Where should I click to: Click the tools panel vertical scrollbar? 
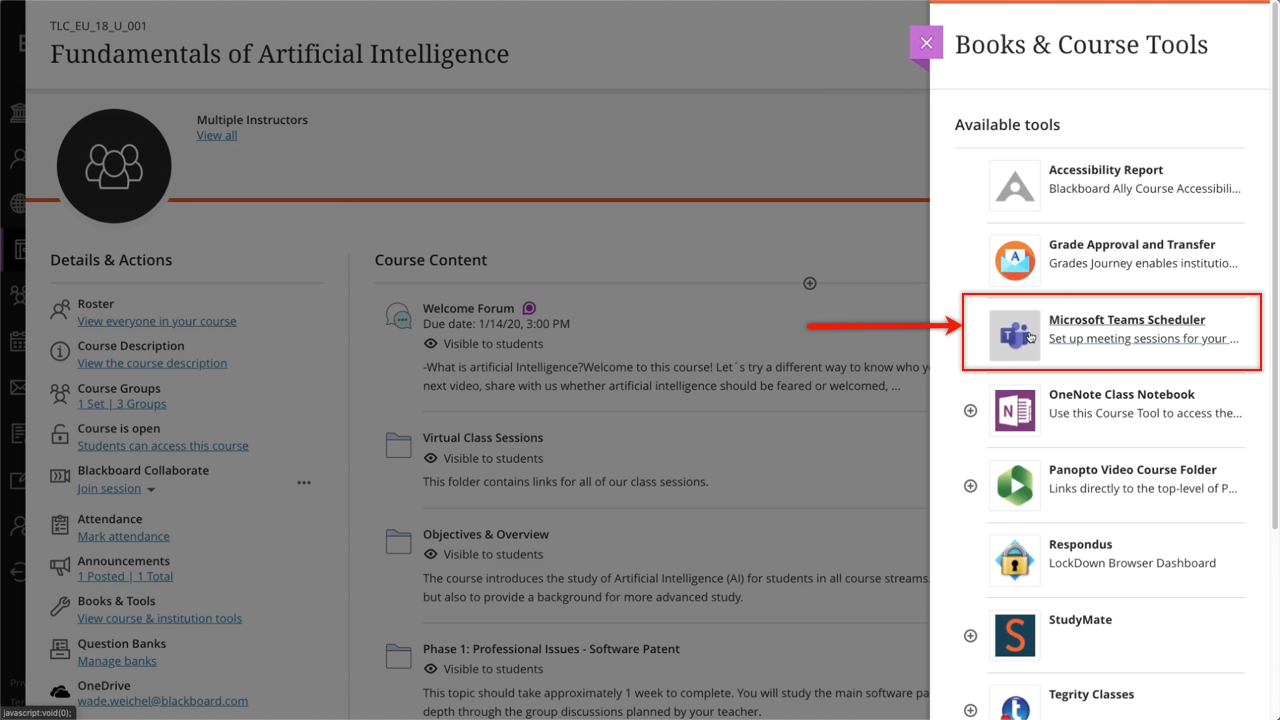1273,260
